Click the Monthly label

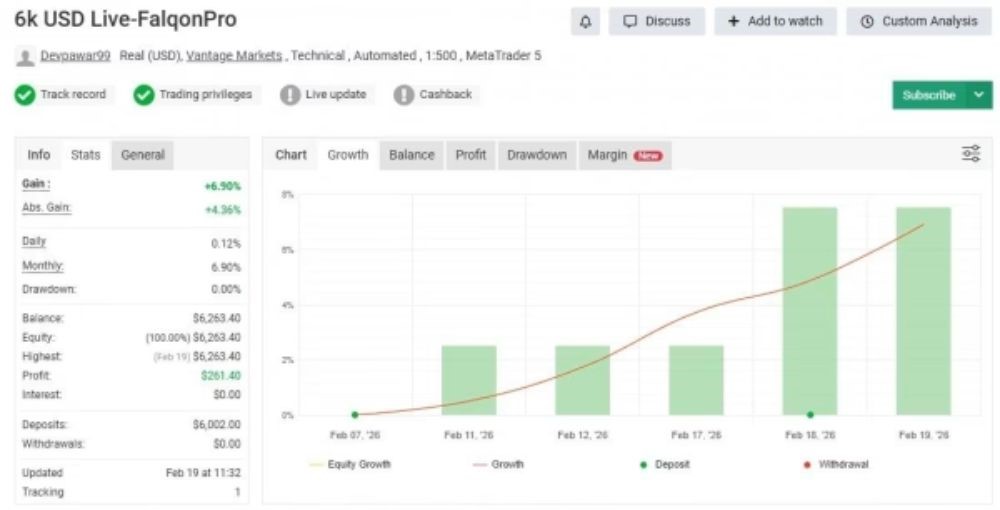click(x=43, y=265)
